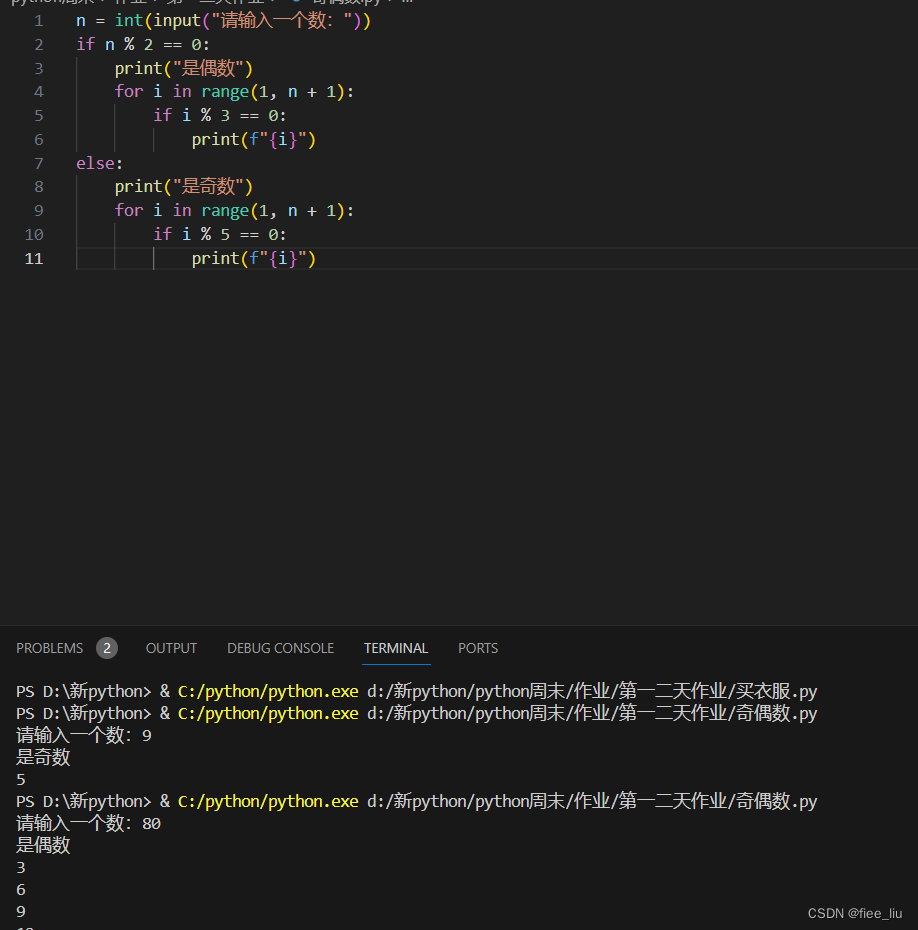918x930 pixels.
Task: Click 'if i % 5 == 0:' line
Action: [x=220, y=234]
